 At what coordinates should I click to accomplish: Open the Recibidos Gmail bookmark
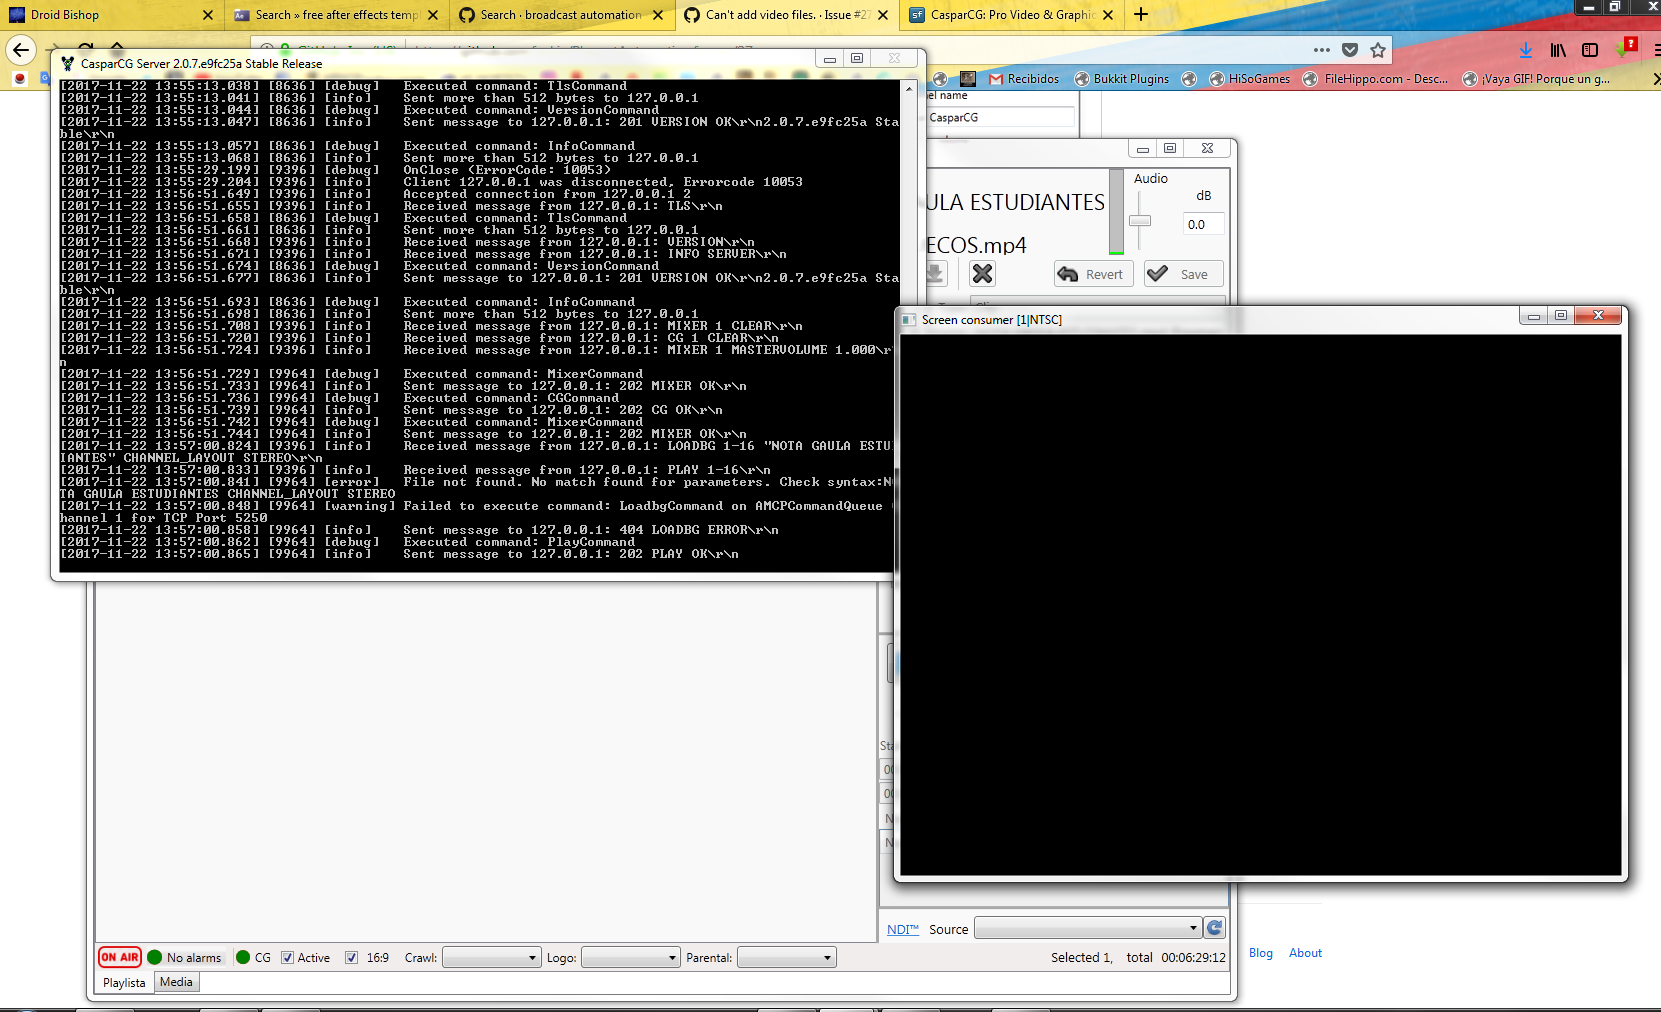pos(1024,79)
